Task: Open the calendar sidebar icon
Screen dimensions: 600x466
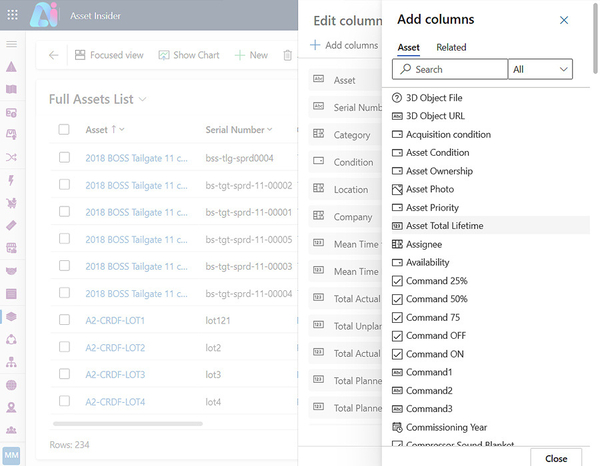Action: (x=11, y=248)
